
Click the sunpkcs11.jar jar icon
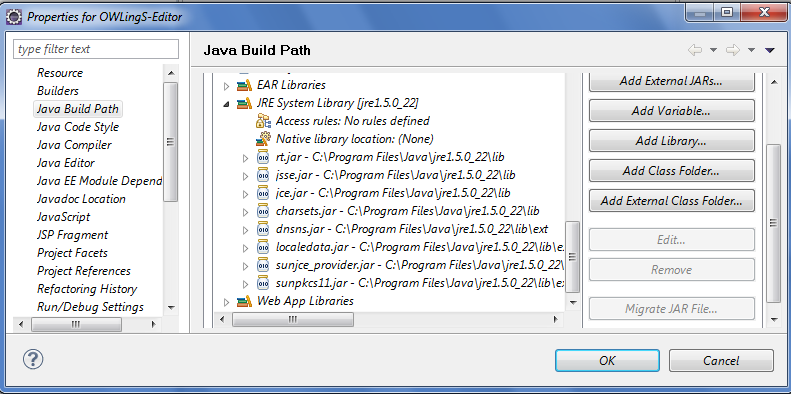pos(263,284)
